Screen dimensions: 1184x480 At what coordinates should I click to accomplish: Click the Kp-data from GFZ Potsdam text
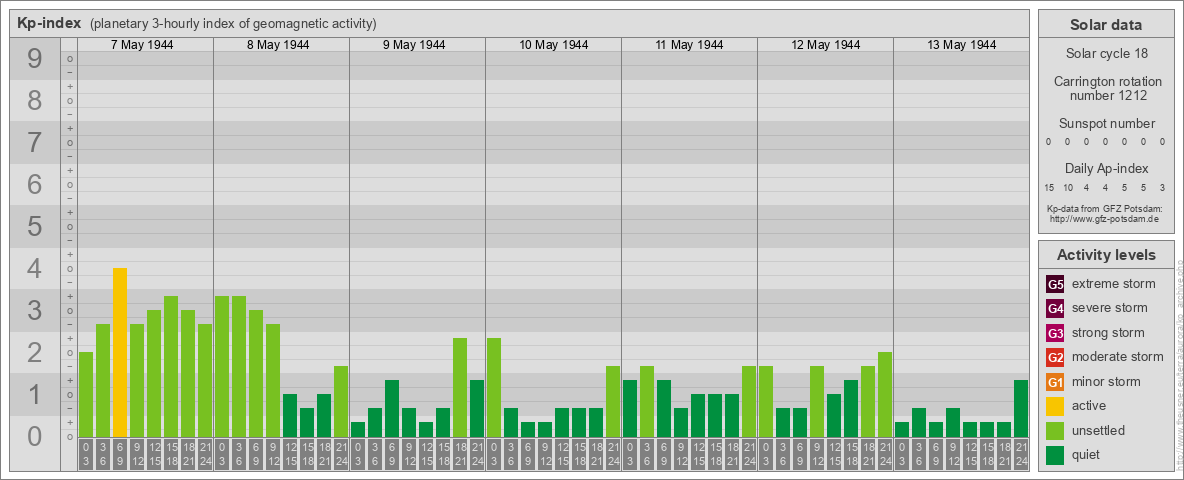click(1106, 208)
